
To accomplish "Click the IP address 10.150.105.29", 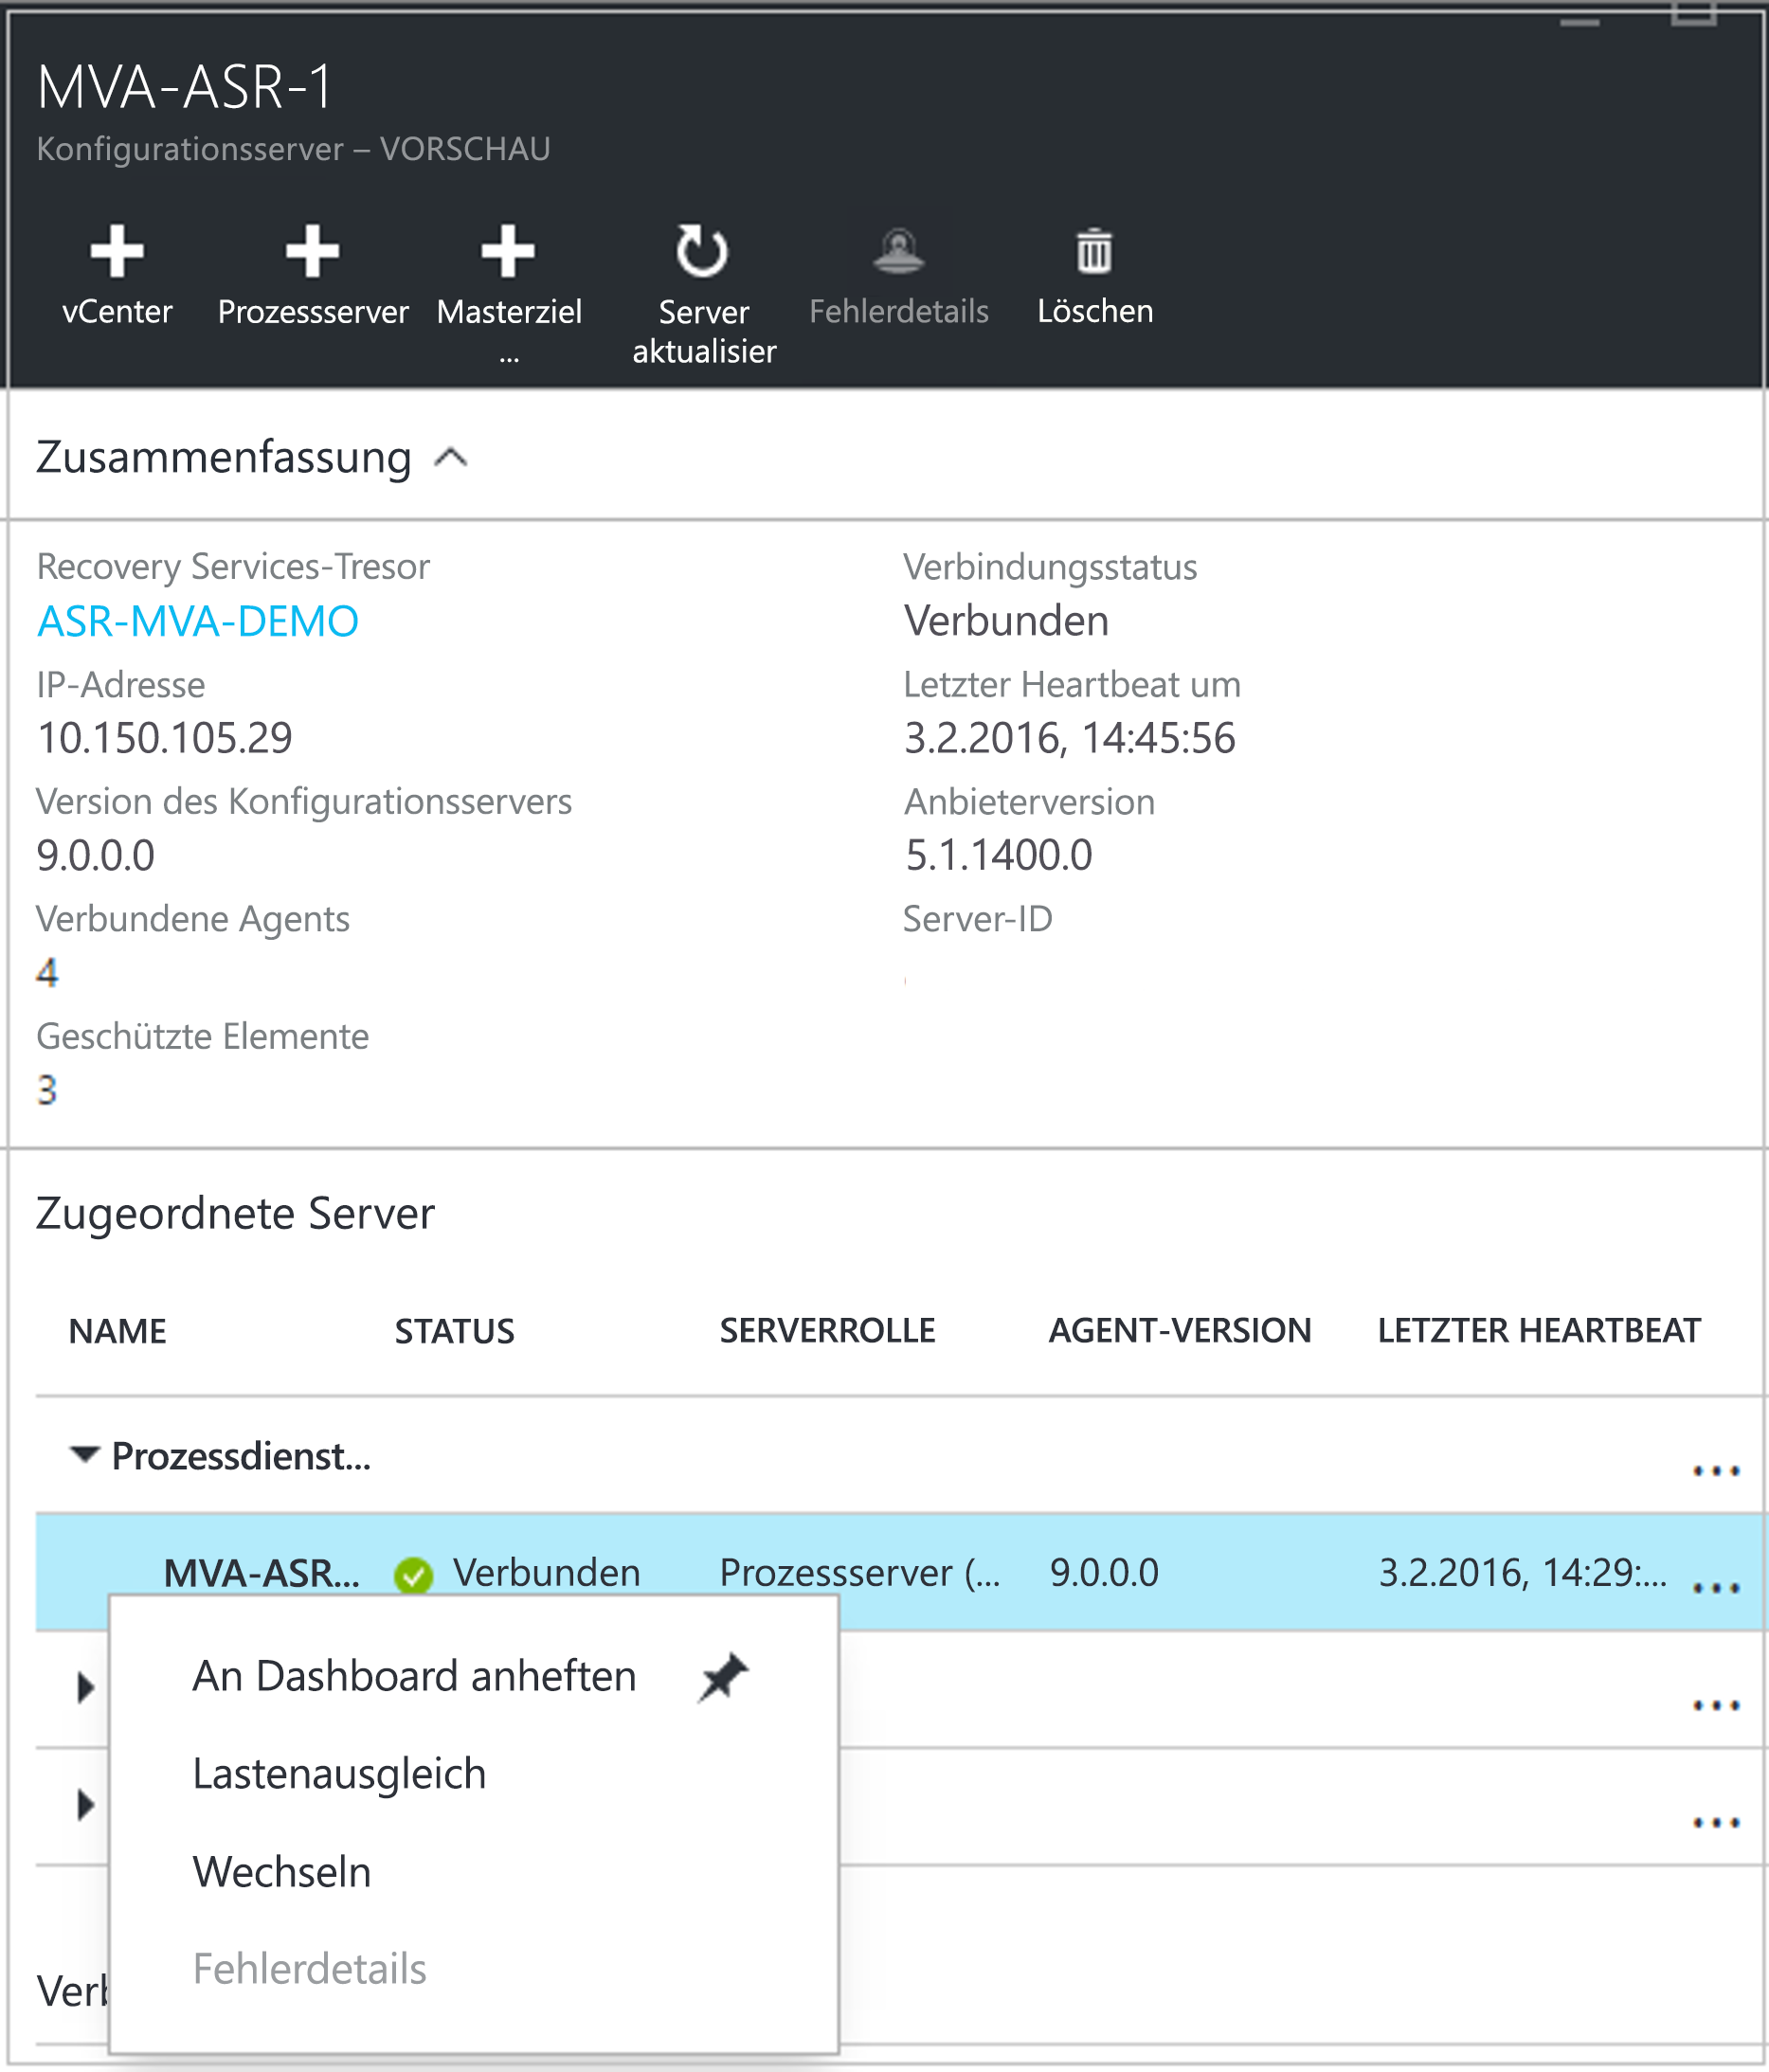I will tap(164, 738).
